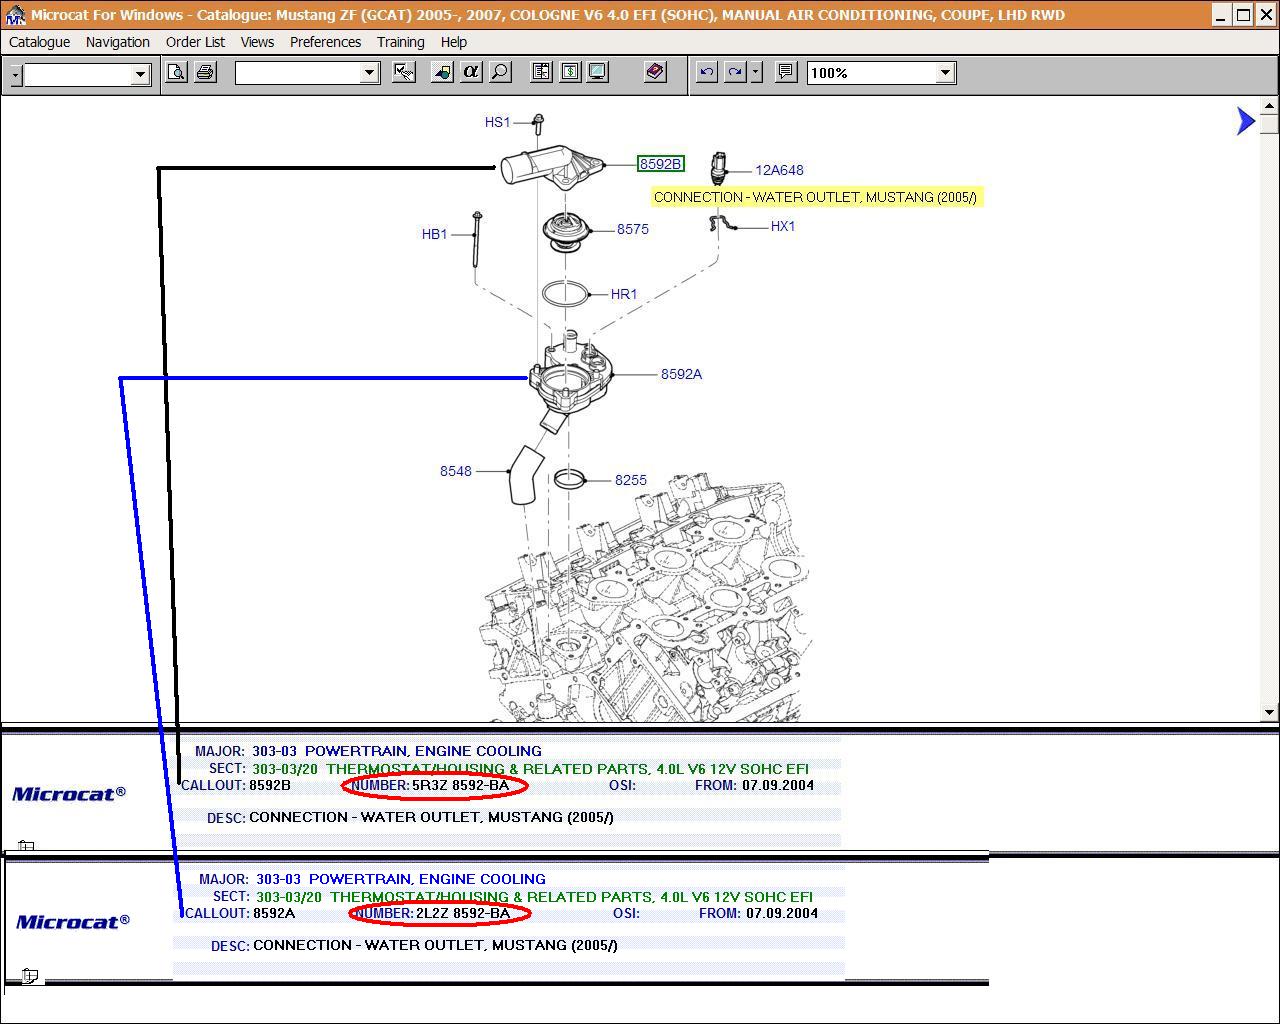Click the monitor screen toolbar icon
Viewport: 1280px width, 1024px height.
coord(597,72)
